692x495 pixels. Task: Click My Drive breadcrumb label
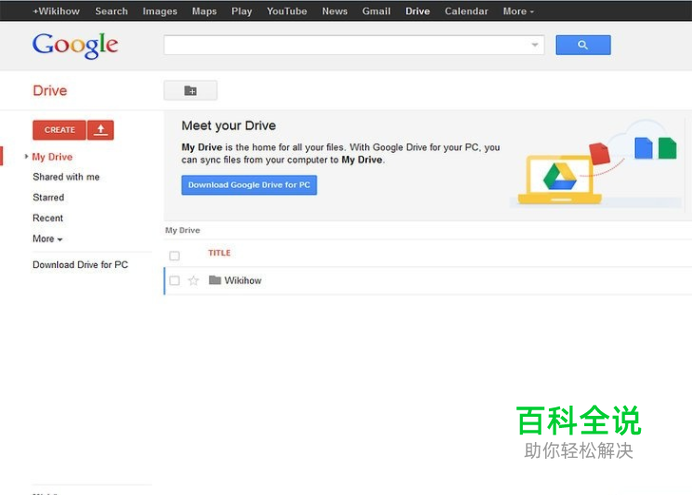183,230
